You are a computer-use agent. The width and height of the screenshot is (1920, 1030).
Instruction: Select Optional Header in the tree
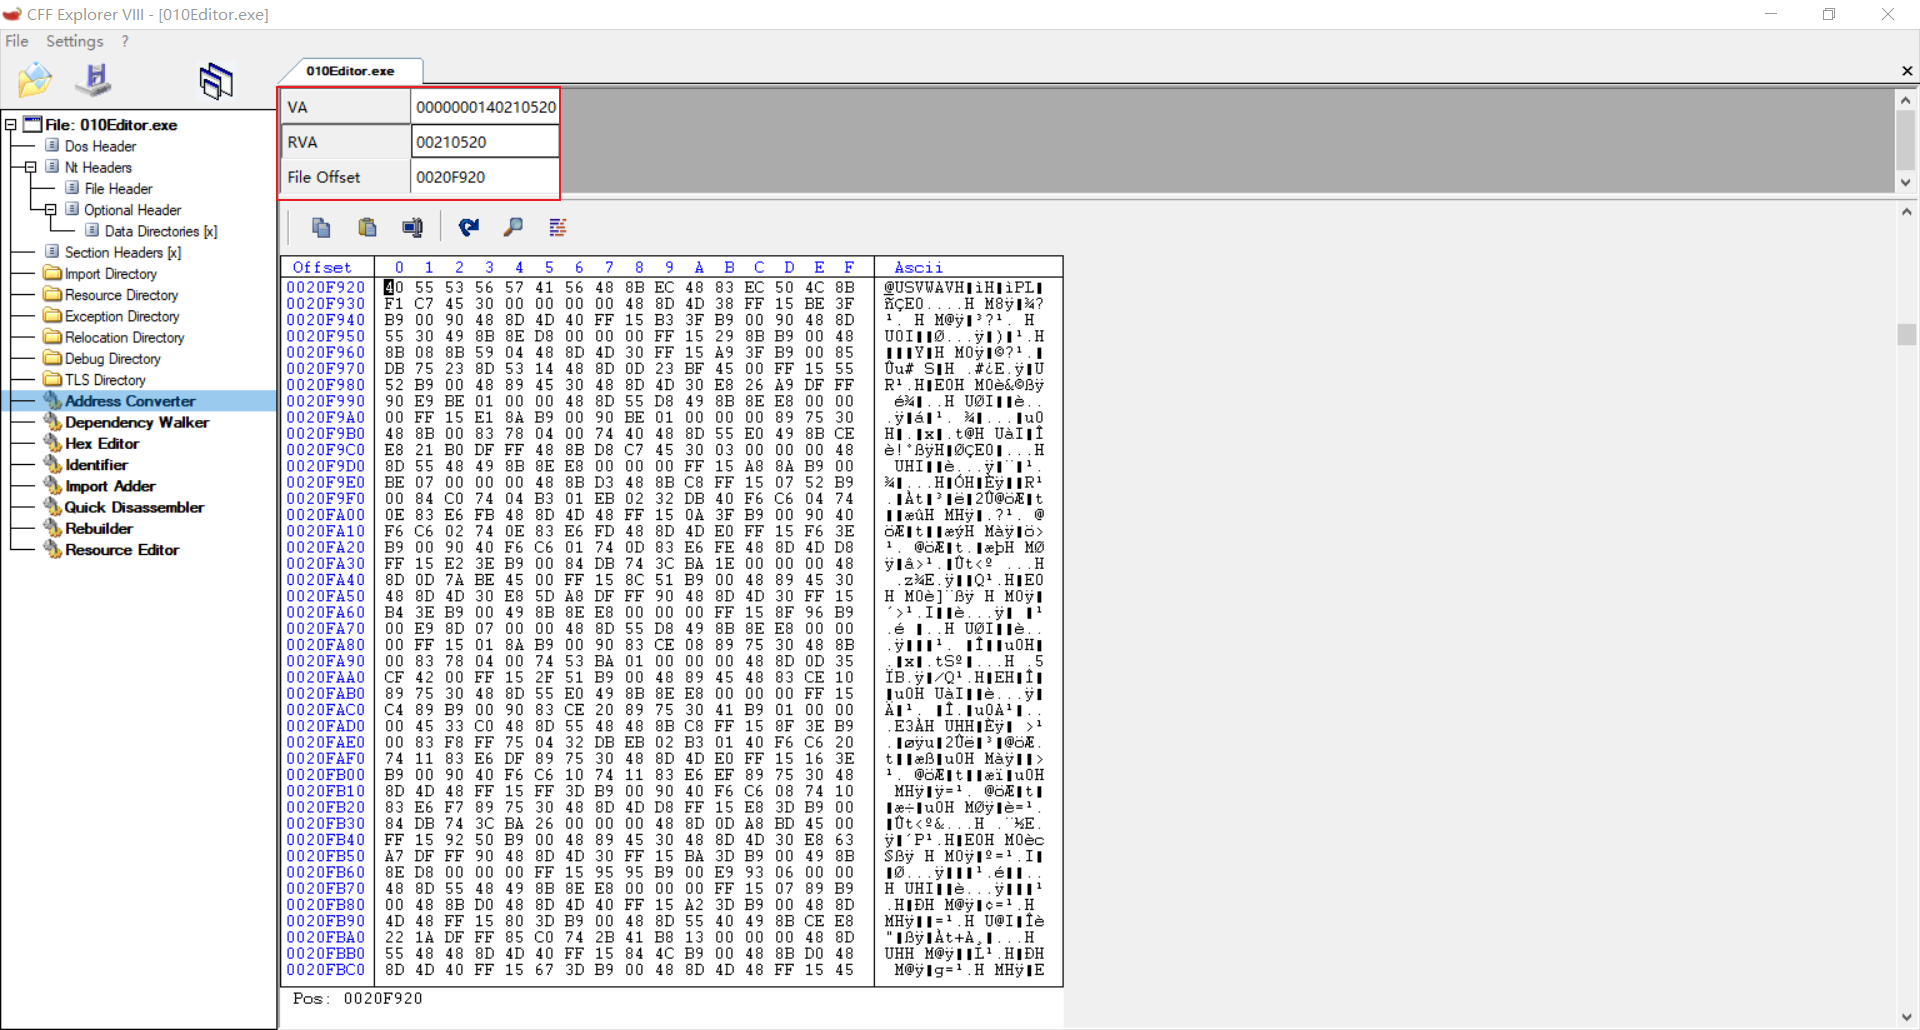point(132,210)
